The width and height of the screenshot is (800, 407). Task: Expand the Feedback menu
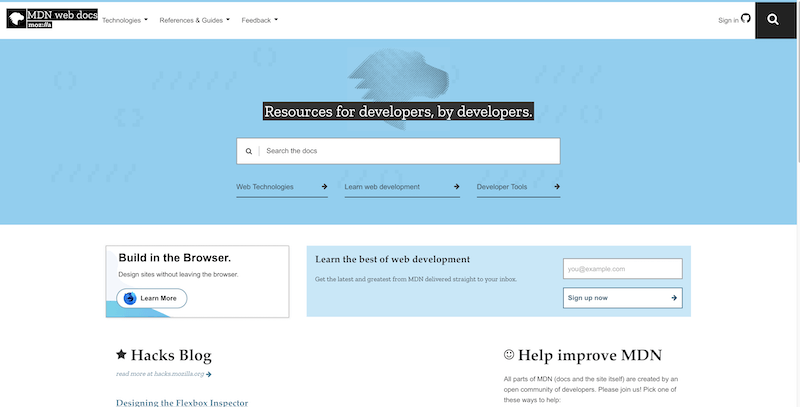[260, 20]
